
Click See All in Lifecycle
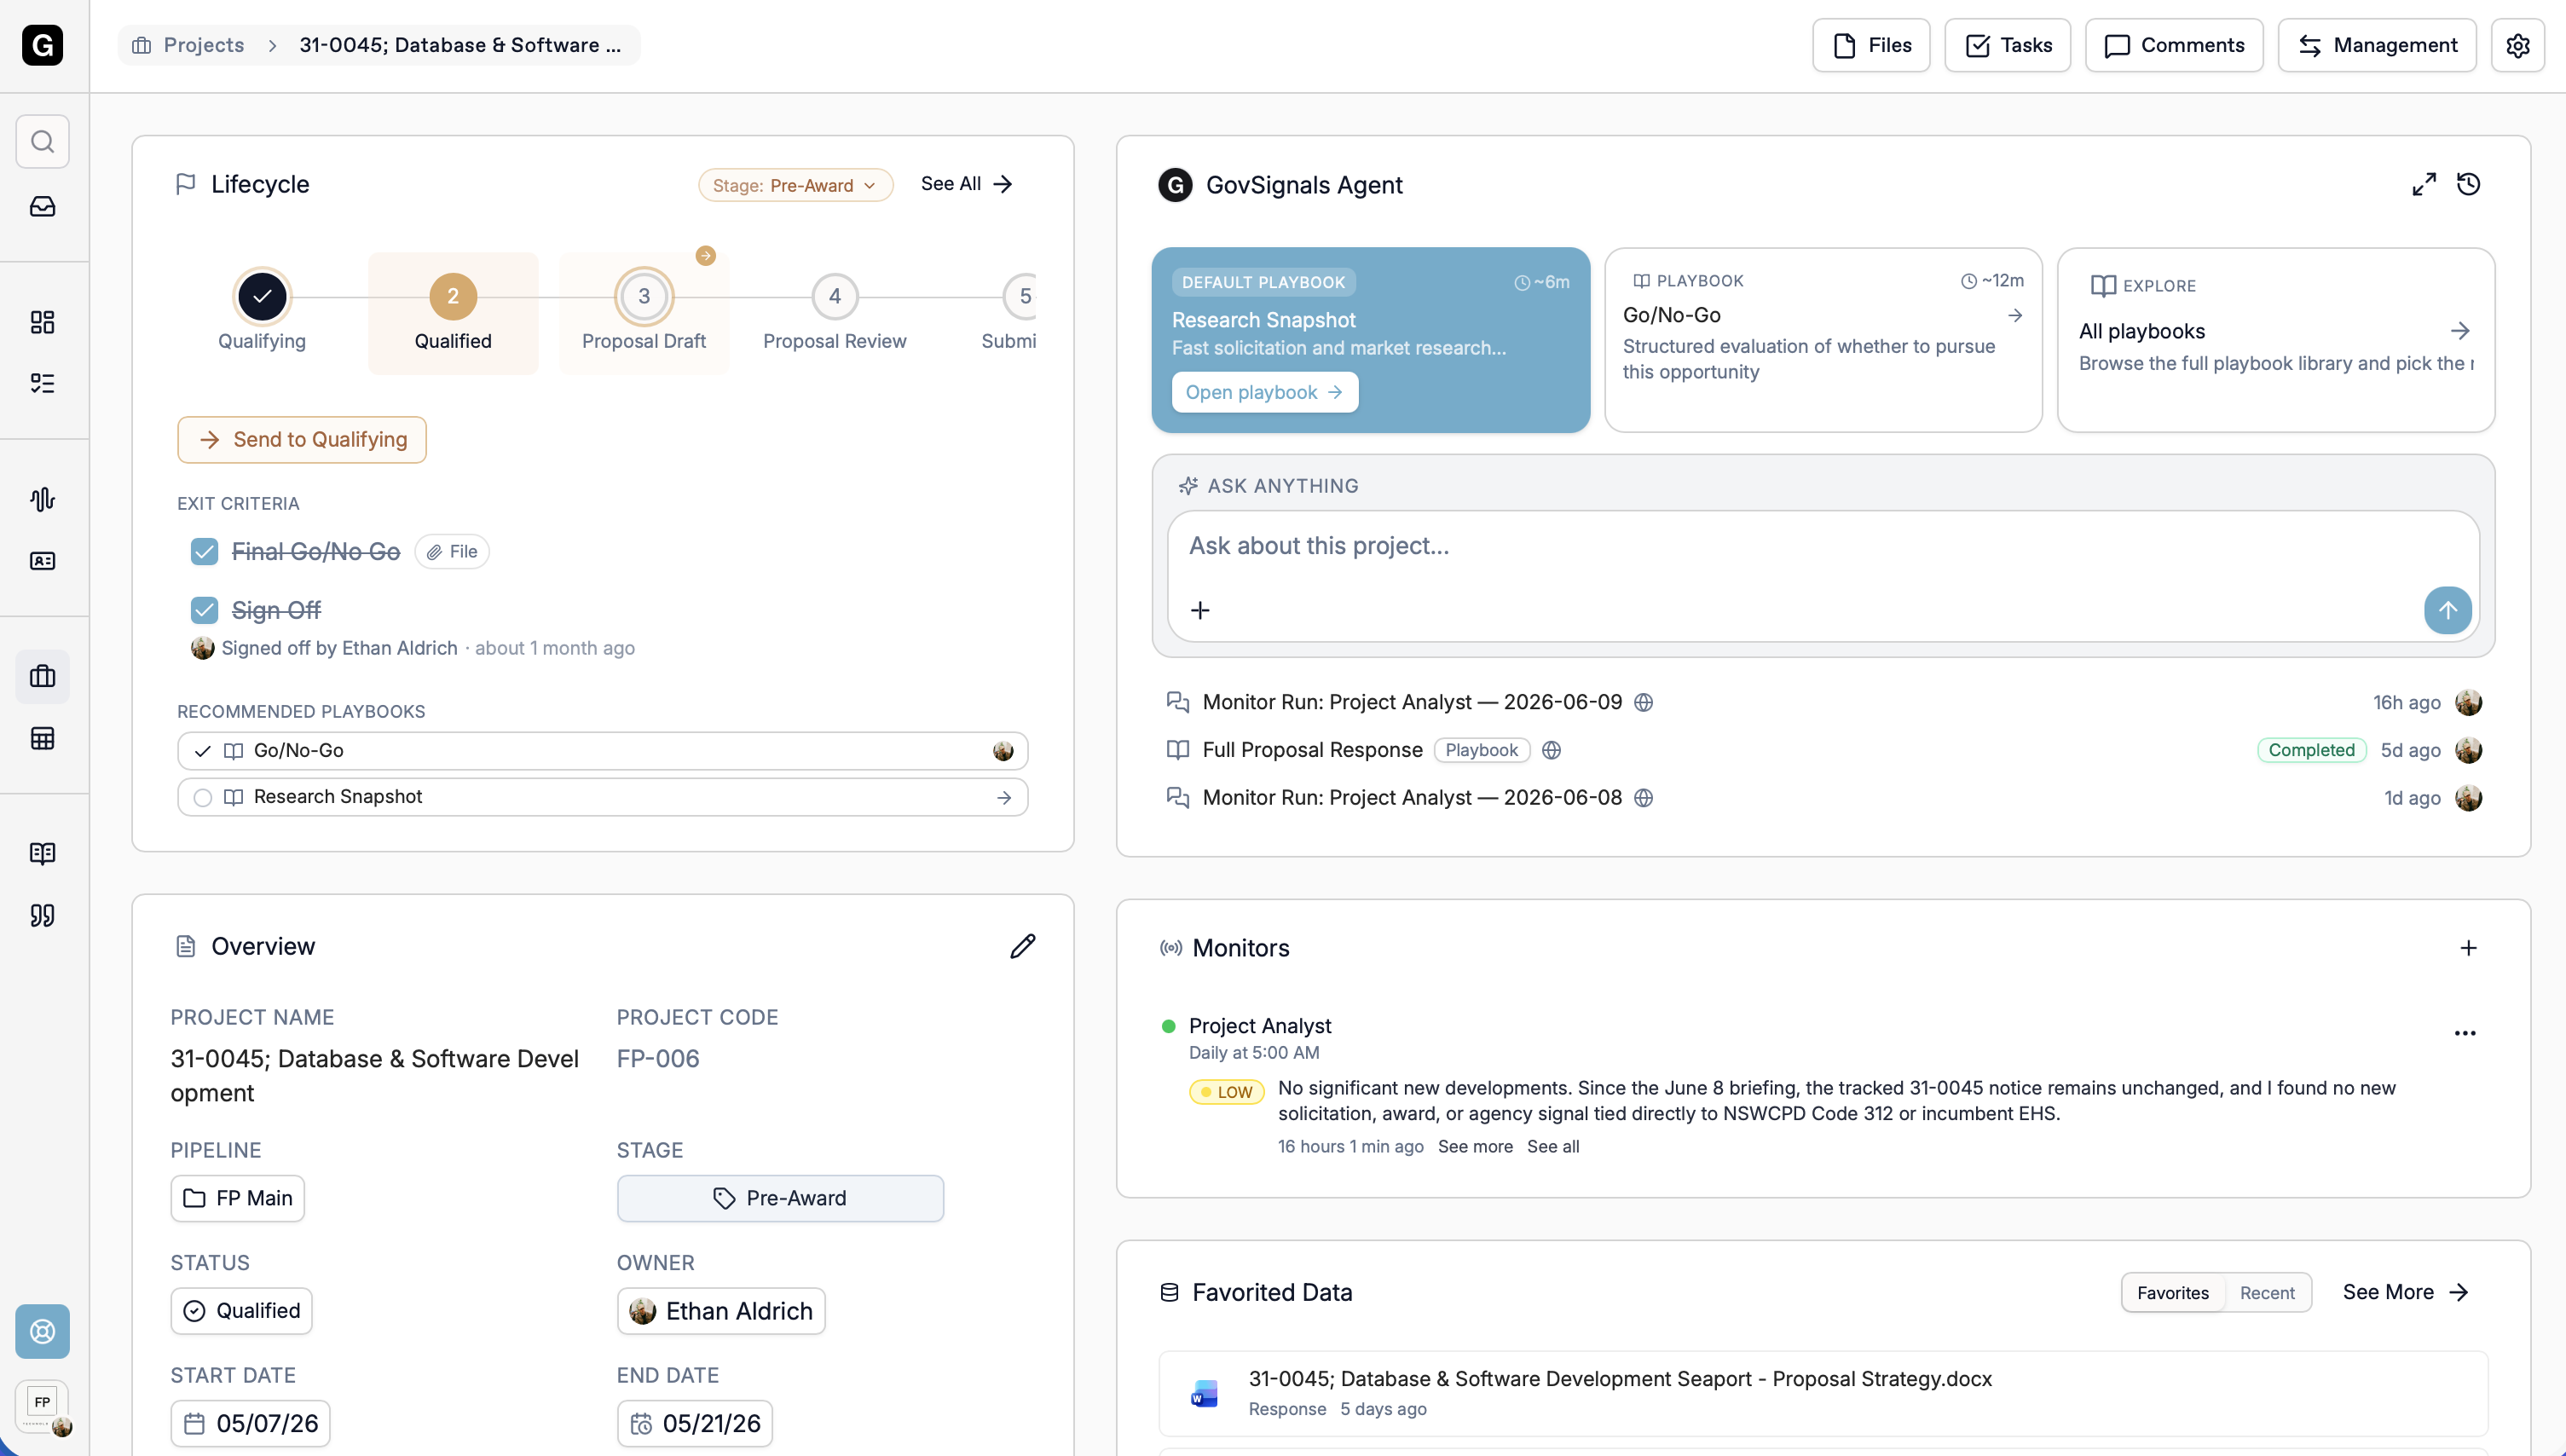pos(967,184)
